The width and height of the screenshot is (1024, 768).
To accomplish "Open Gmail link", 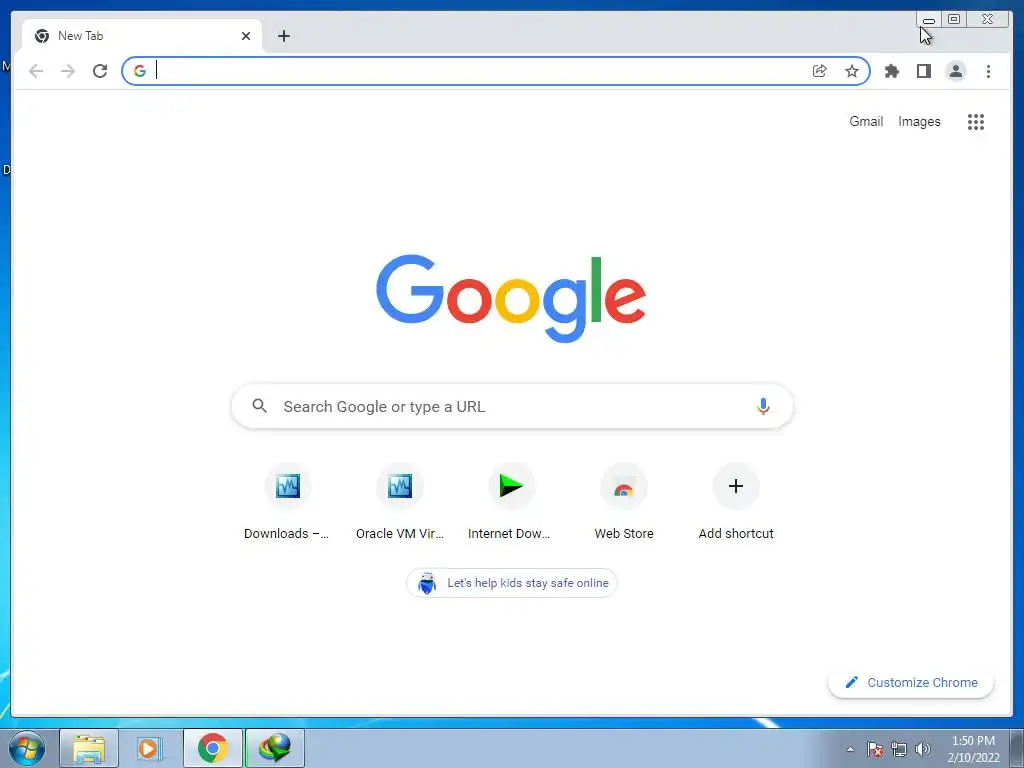I will click(866, 121).
